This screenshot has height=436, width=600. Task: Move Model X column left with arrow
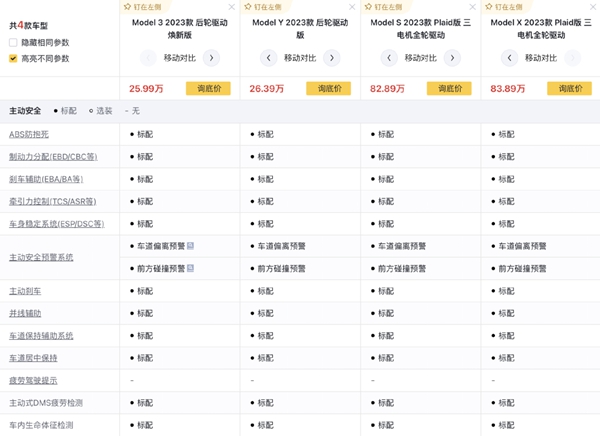[509, 58]
